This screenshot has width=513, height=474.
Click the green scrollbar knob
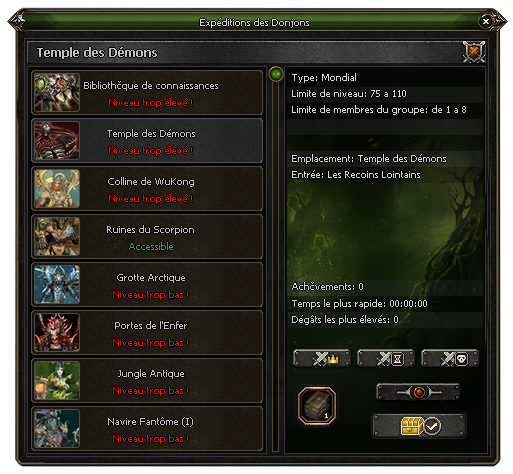tap(276, 74)
